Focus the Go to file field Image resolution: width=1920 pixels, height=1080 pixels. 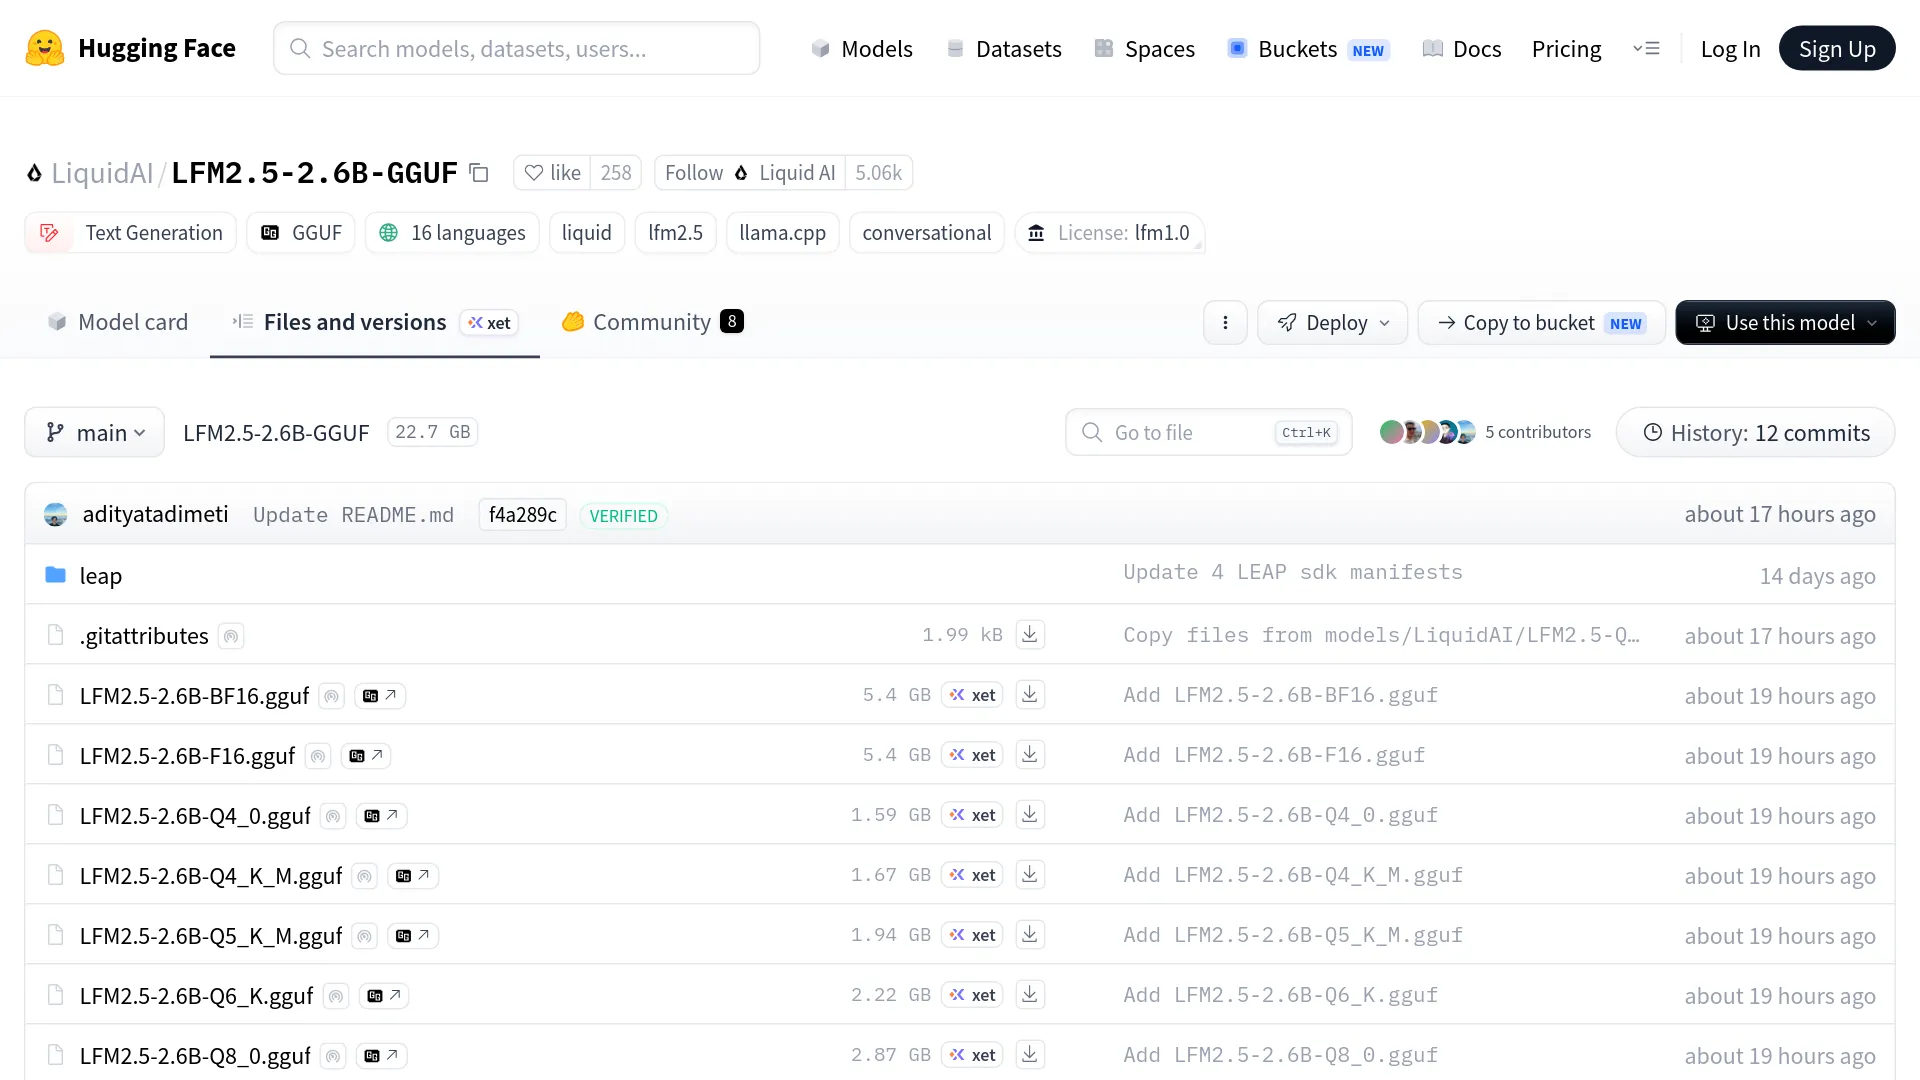tap(1208, 432)
